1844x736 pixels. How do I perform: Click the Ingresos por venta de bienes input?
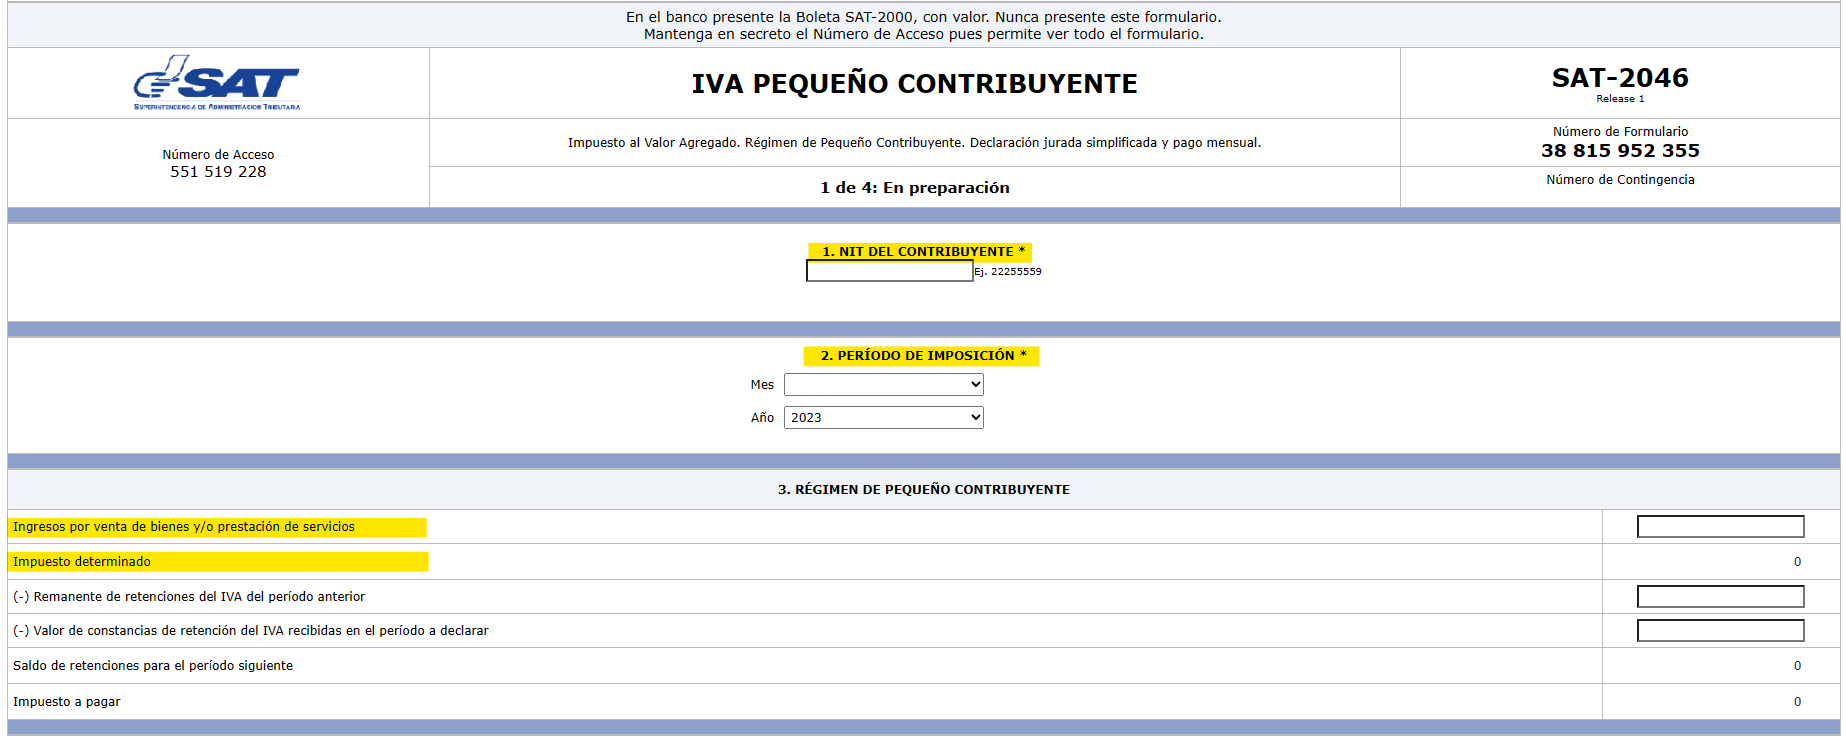point(1720,527)
